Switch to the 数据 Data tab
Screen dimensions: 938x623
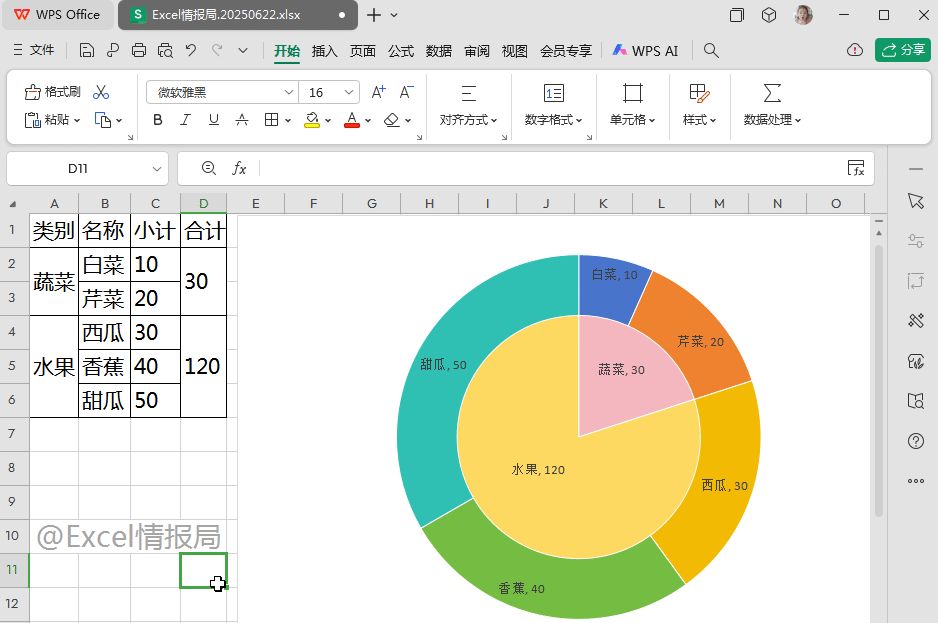[438, 51]
